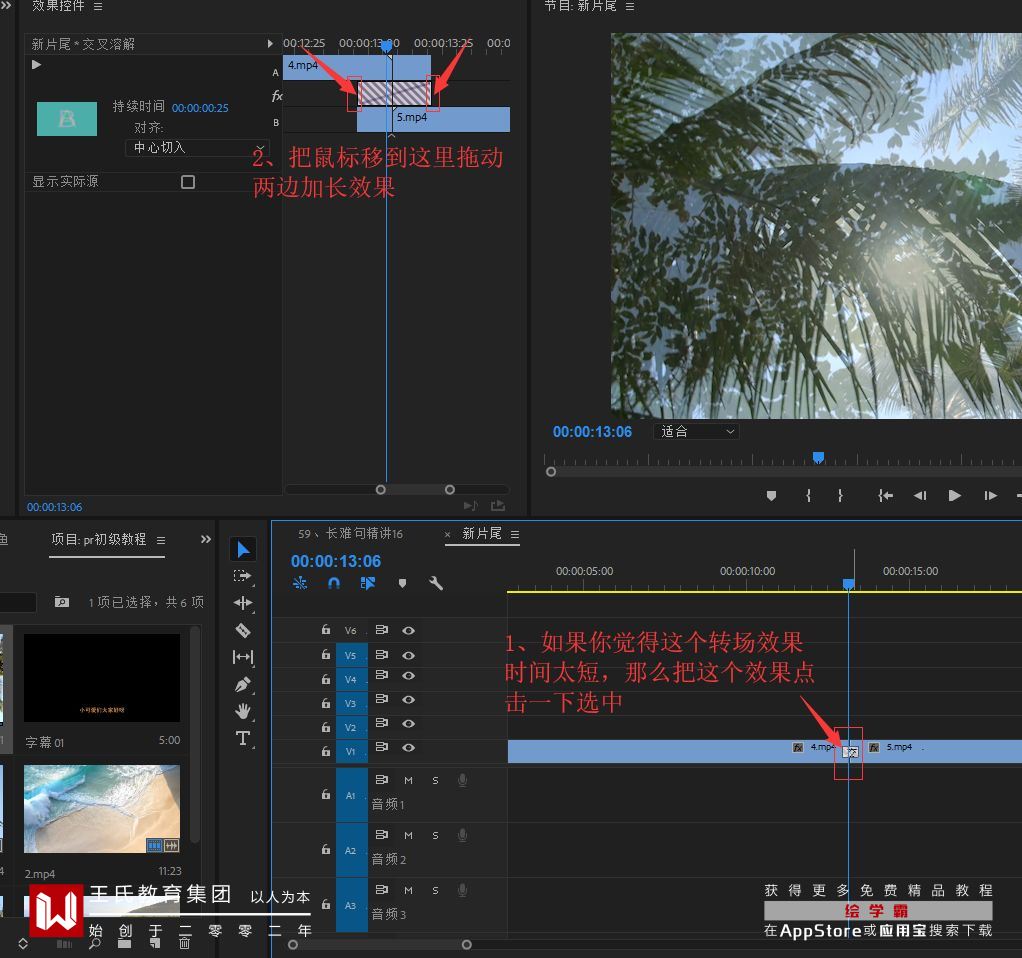The height and width of the screenshot is (958, 1022).
Task: Select the Pen tool
Action: tap(242, 684)
